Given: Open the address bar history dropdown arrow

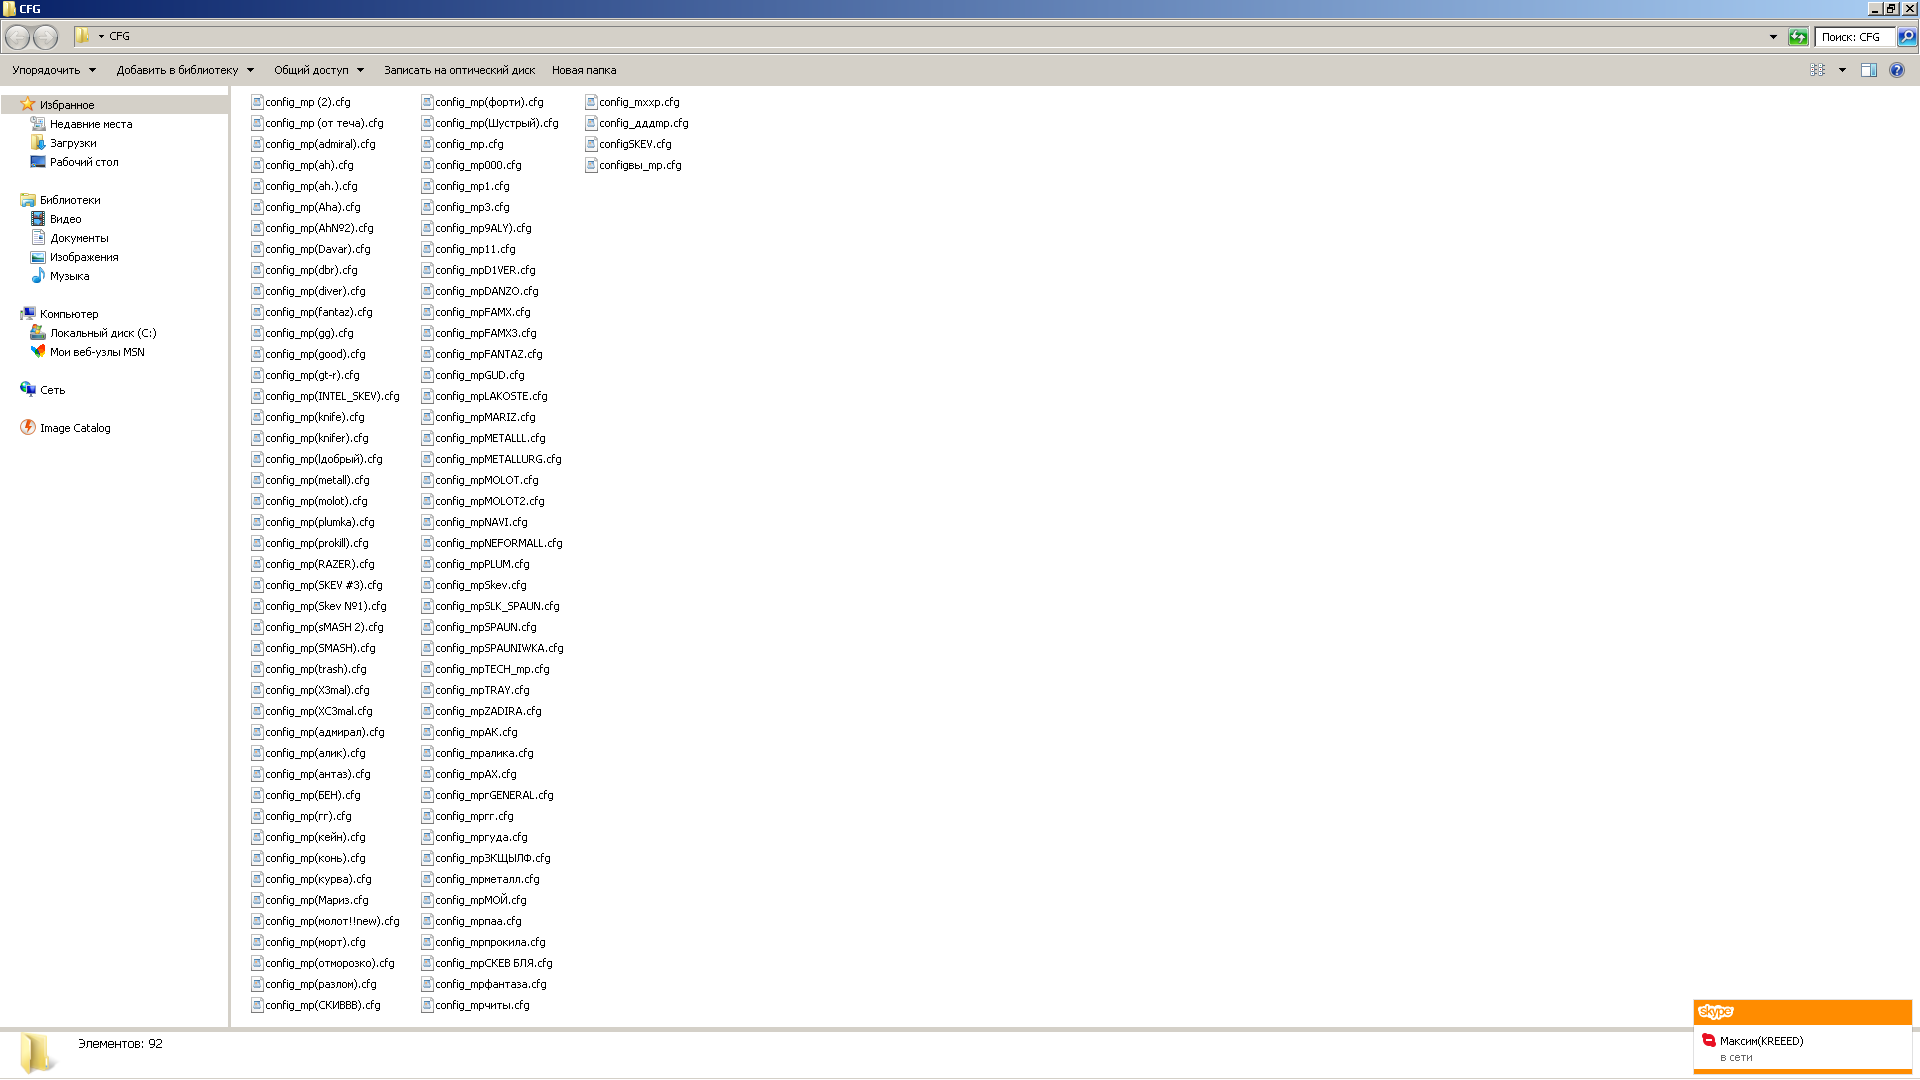Looking at the screenshot, I should 1773,37.
